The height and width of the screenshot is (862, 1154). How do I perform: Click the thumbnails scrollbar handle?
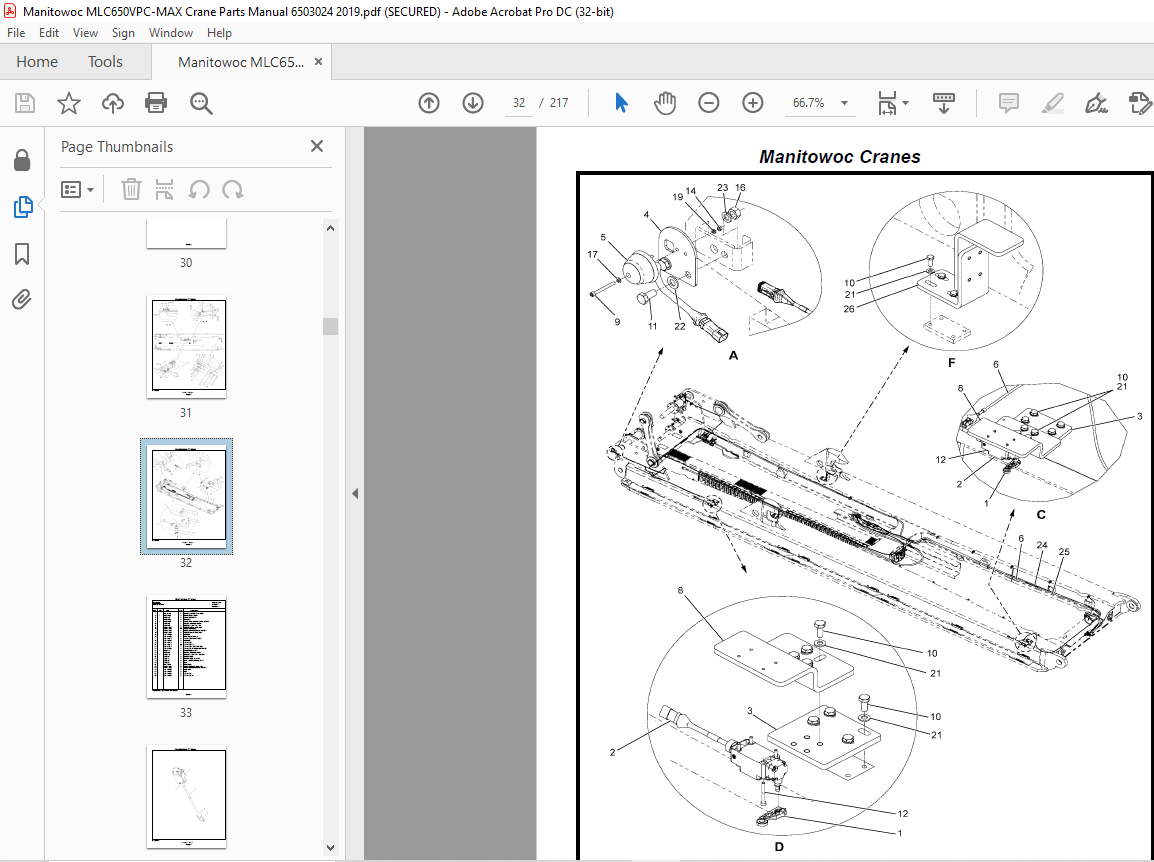(330, 326)
